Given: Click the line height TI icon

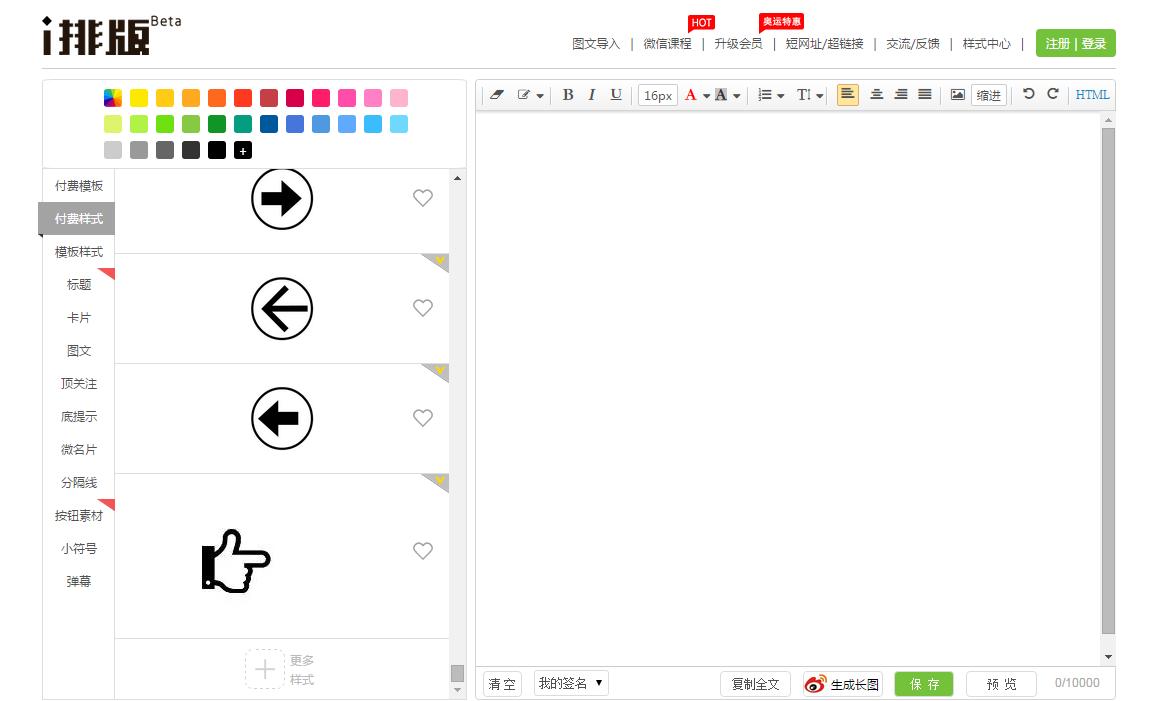Looking at the screenshot, I should coord(804,95).
